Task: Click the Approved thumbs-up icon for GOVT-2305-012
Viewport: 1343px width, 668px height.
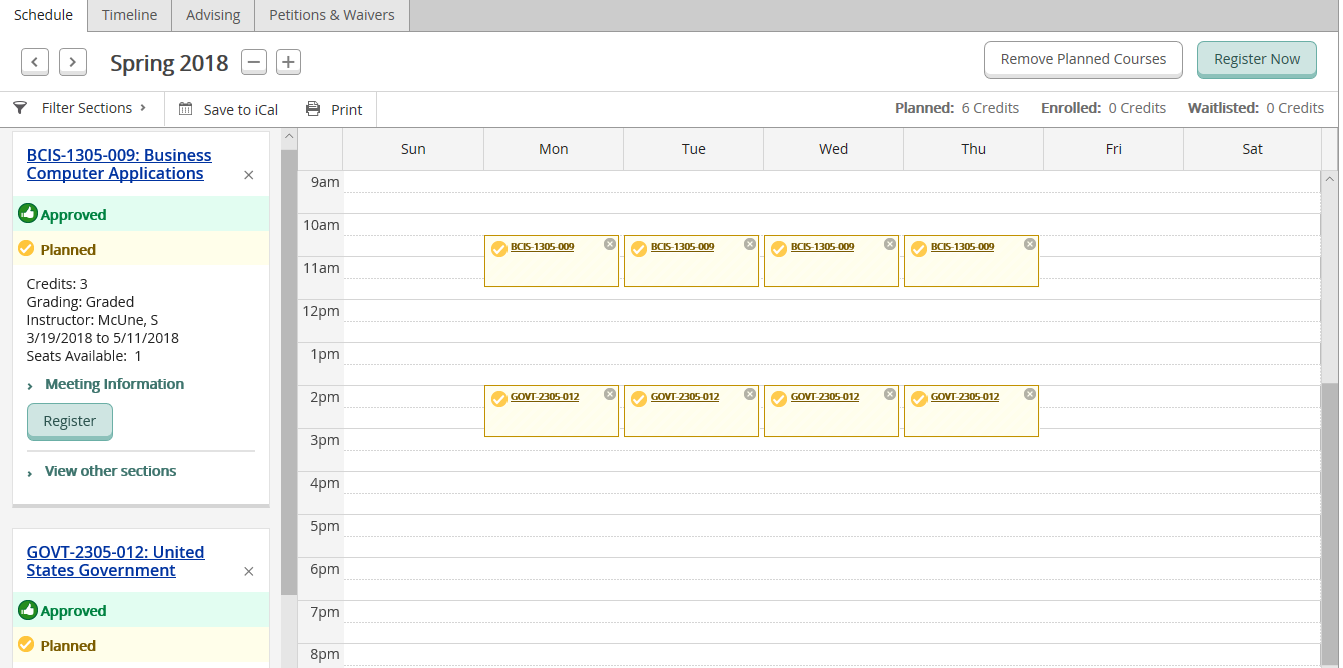Action: [x=28, y=609]
